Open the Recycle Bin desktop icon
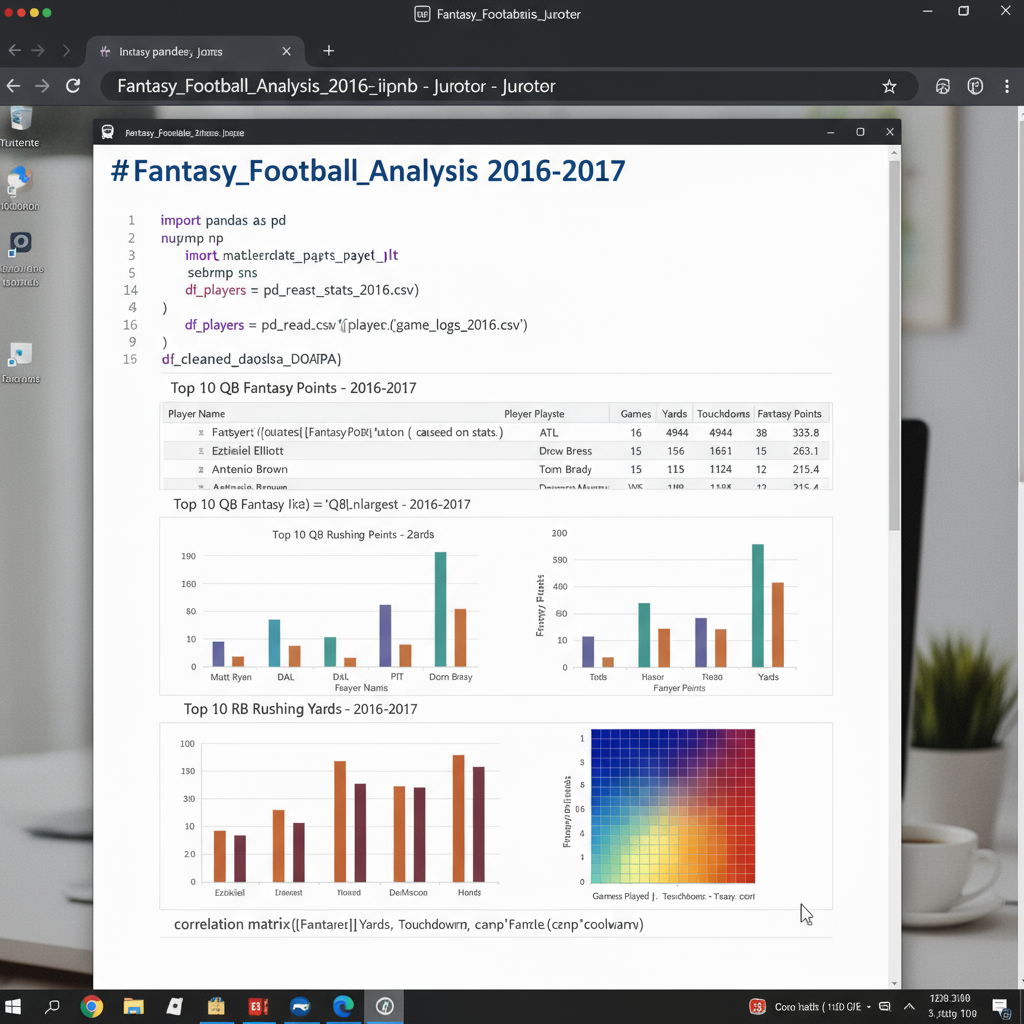The image size is (1024, 1024). (20, 122)
